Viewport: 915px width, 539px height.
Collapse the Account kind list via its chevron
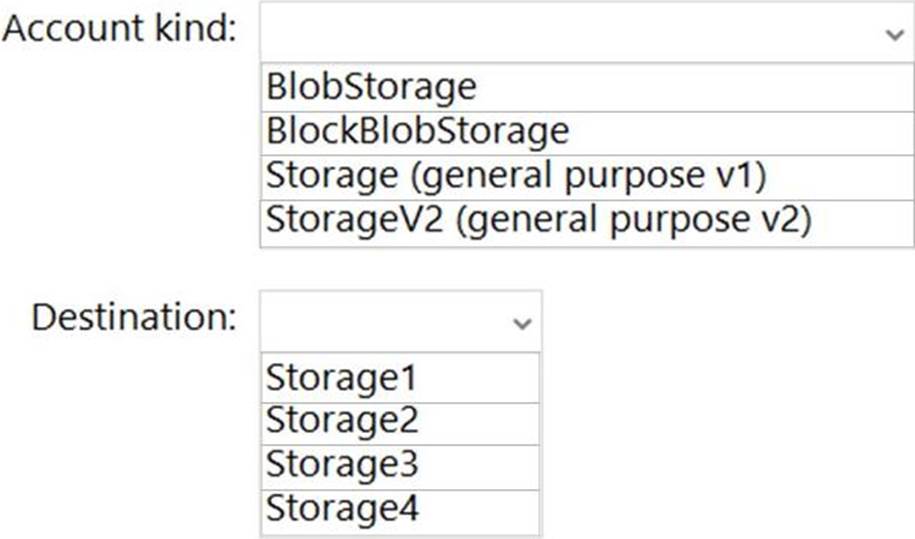pyautogui.click(x=893, y=33)
